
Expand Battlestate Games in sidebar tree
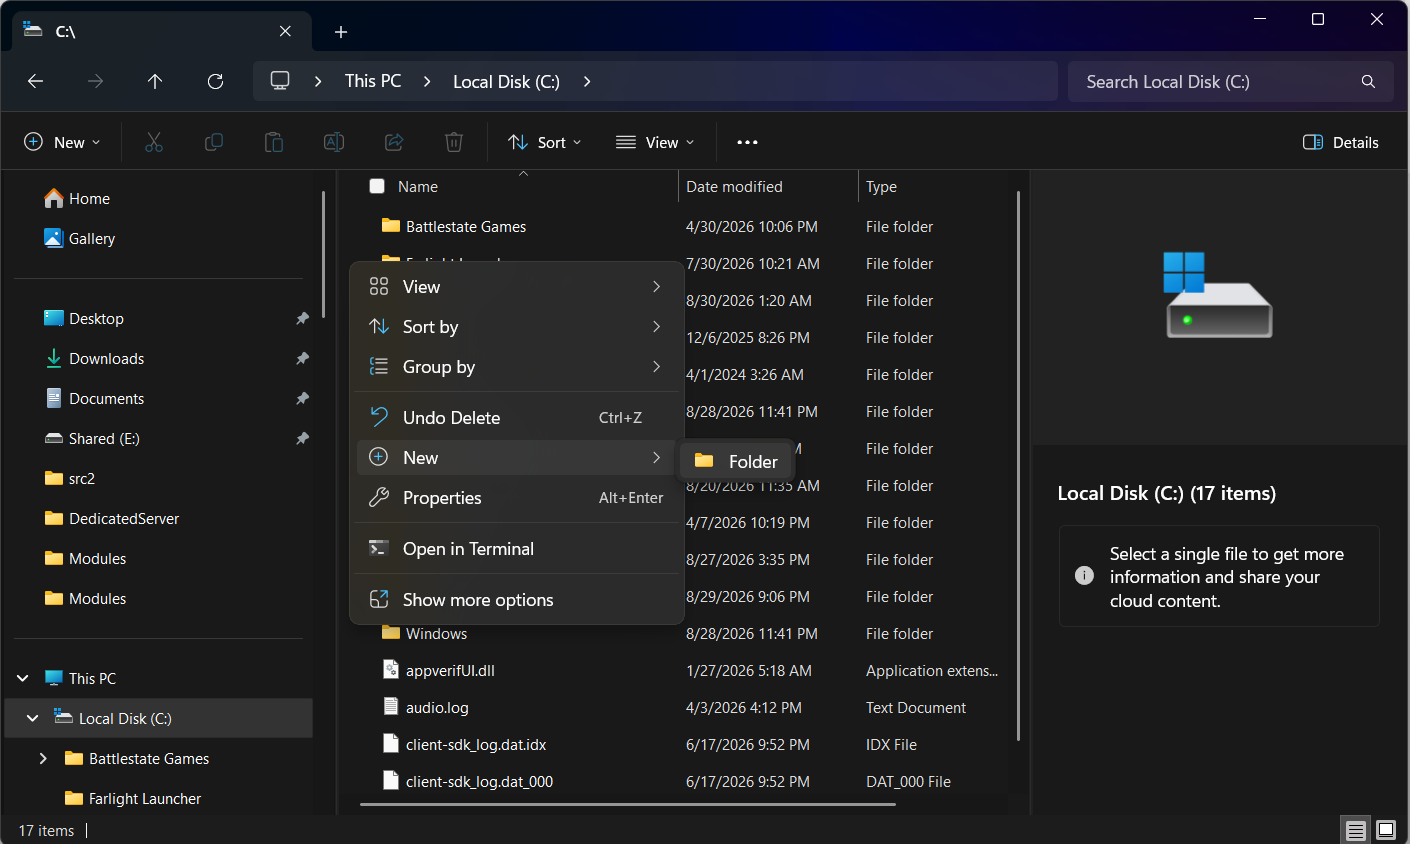43,758
